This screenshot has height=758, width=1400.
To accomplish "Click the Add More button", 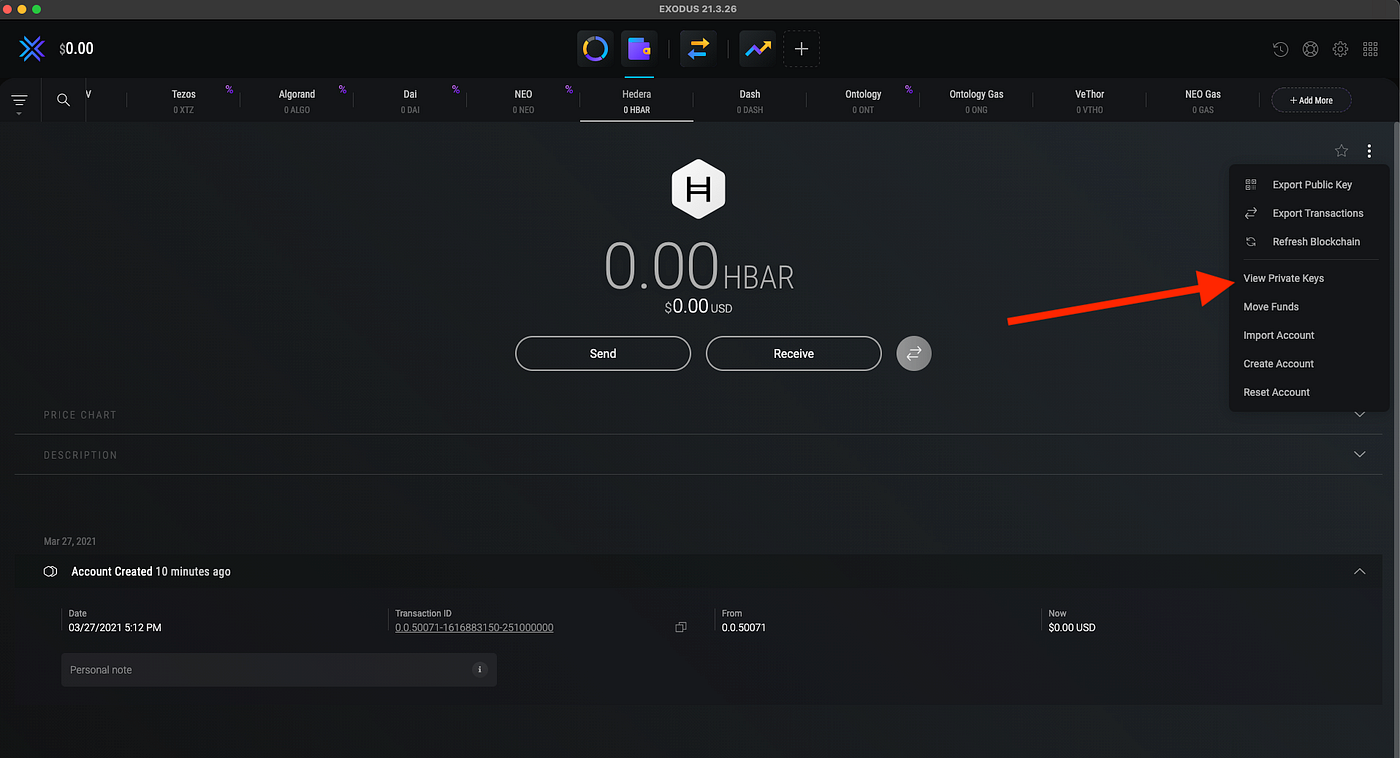I will click(1311, 100).
